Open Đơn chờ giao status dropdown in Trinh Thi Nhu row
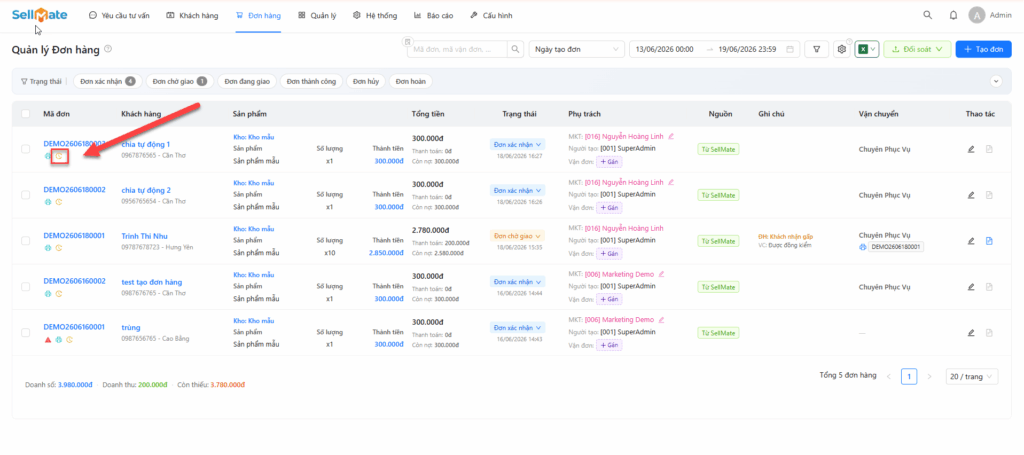Screen dimensions: 1024x455 click(517, 236)
